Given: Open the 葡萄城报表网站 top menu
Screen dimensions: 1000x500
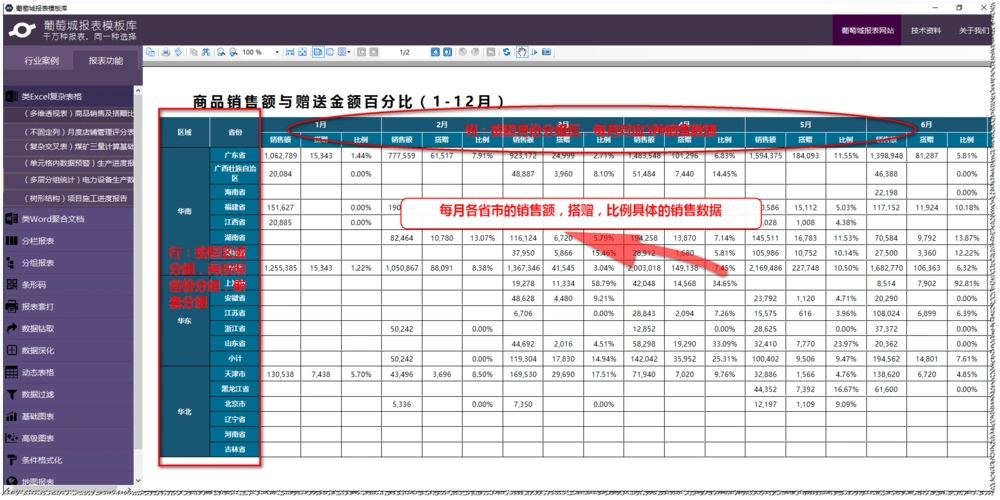Looking at the screenshot, I should tap(867, 30).
